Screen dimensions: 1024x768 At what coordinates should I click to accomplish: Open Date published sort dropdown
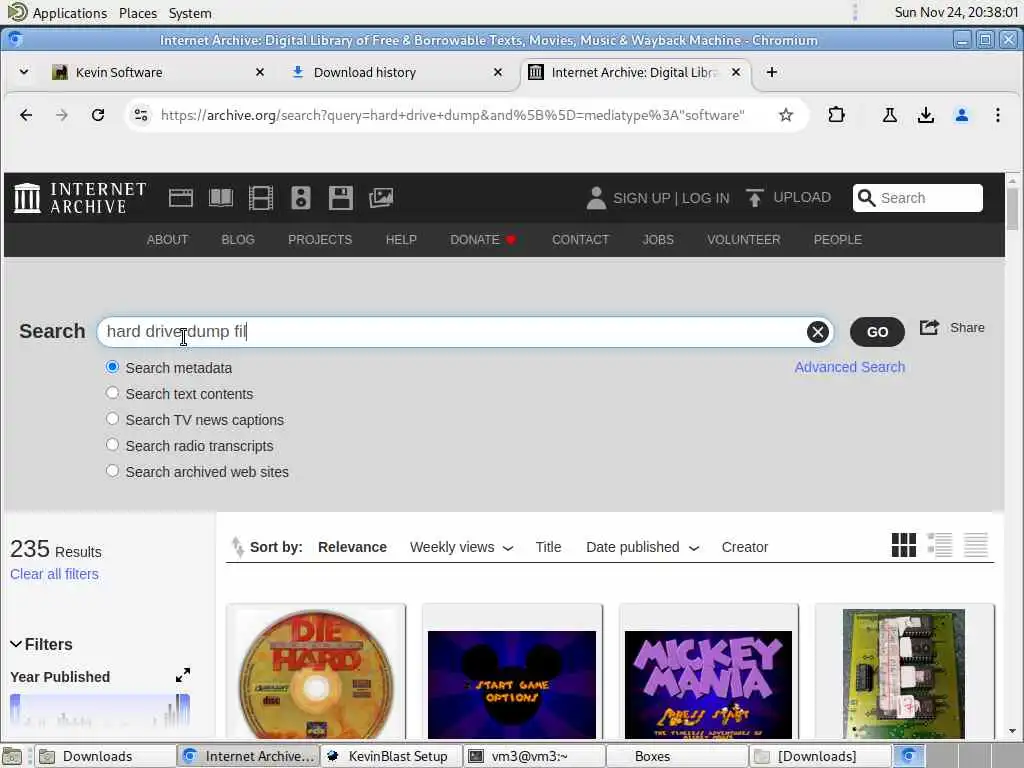[642, 547]
